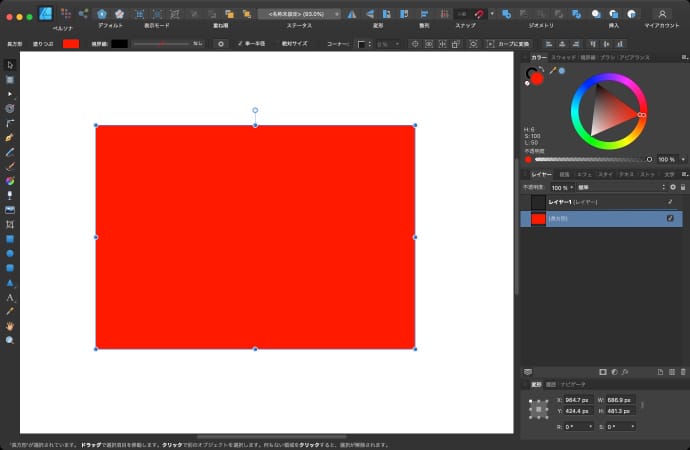Screen dimensions: 690x450
Task: Click the 絶対サイズ button
Action: coord(294,44)
